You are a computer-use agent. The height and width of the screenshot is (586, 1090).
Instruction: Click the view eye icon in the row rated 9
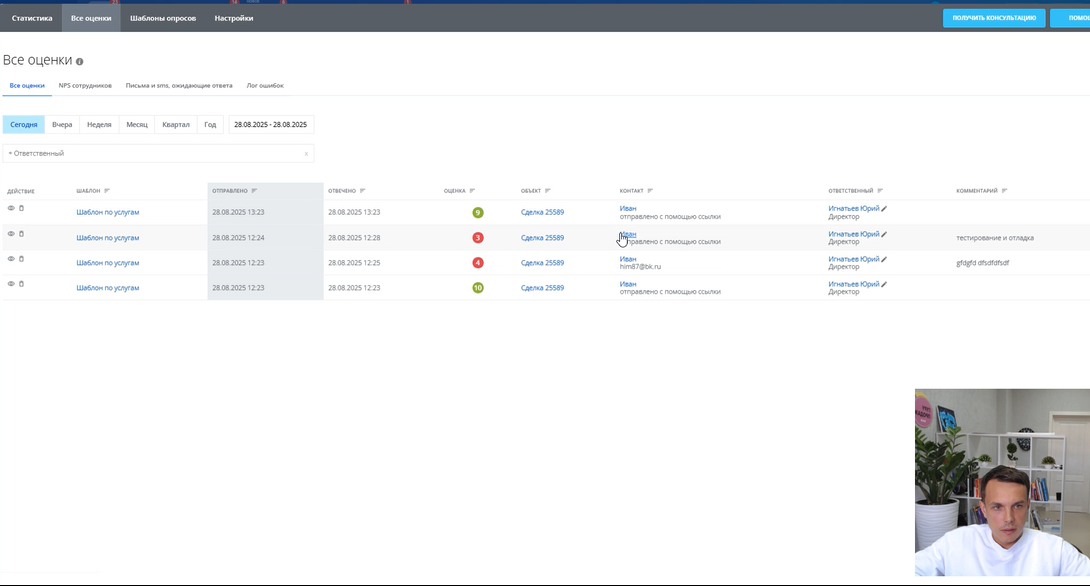click(11, 209)
